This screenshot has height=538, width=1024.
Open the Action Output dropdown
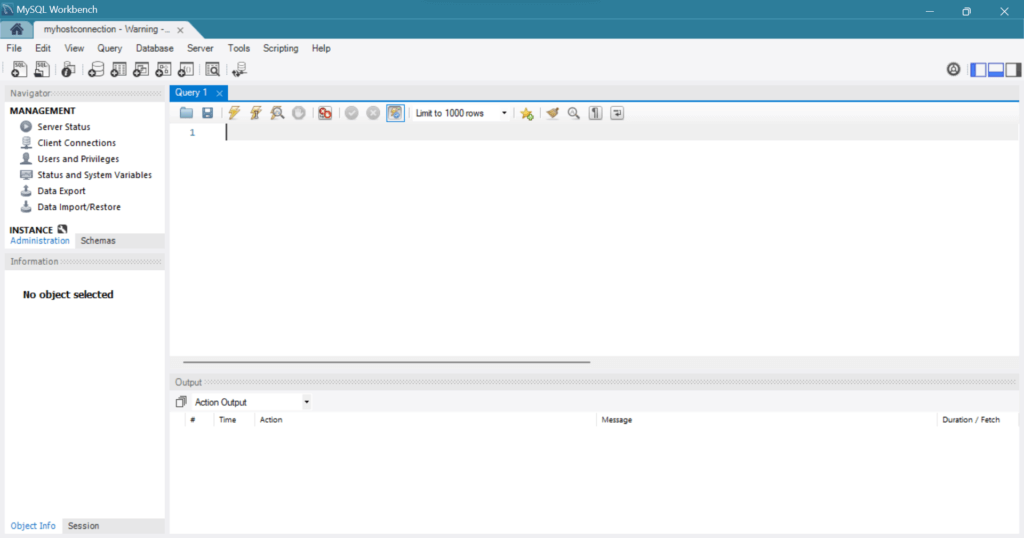[252, 402]
